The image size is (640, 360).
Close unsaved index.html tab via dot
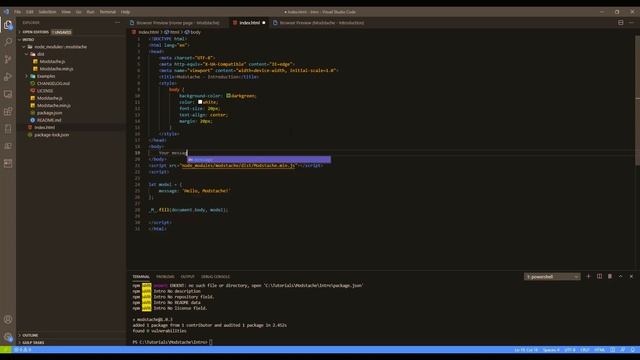coord(264,23)
